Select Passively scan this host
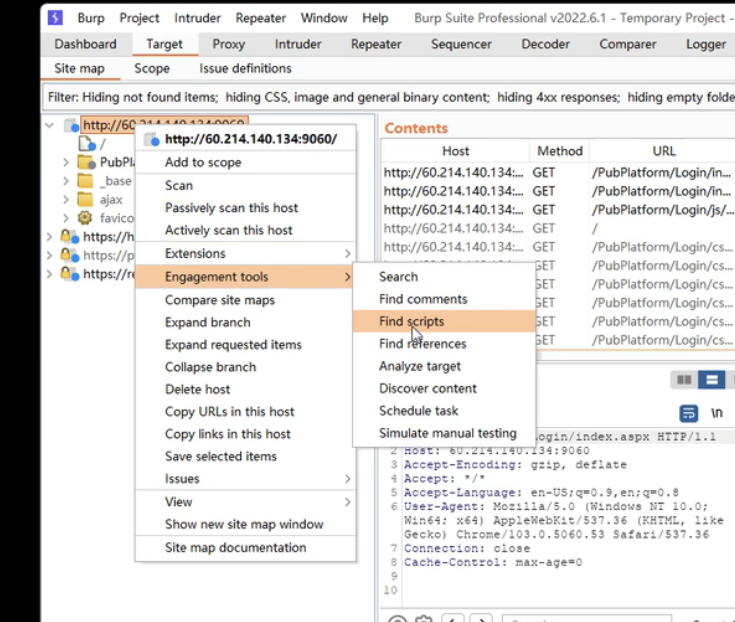The image size is (735, 622). pos(246,208)
